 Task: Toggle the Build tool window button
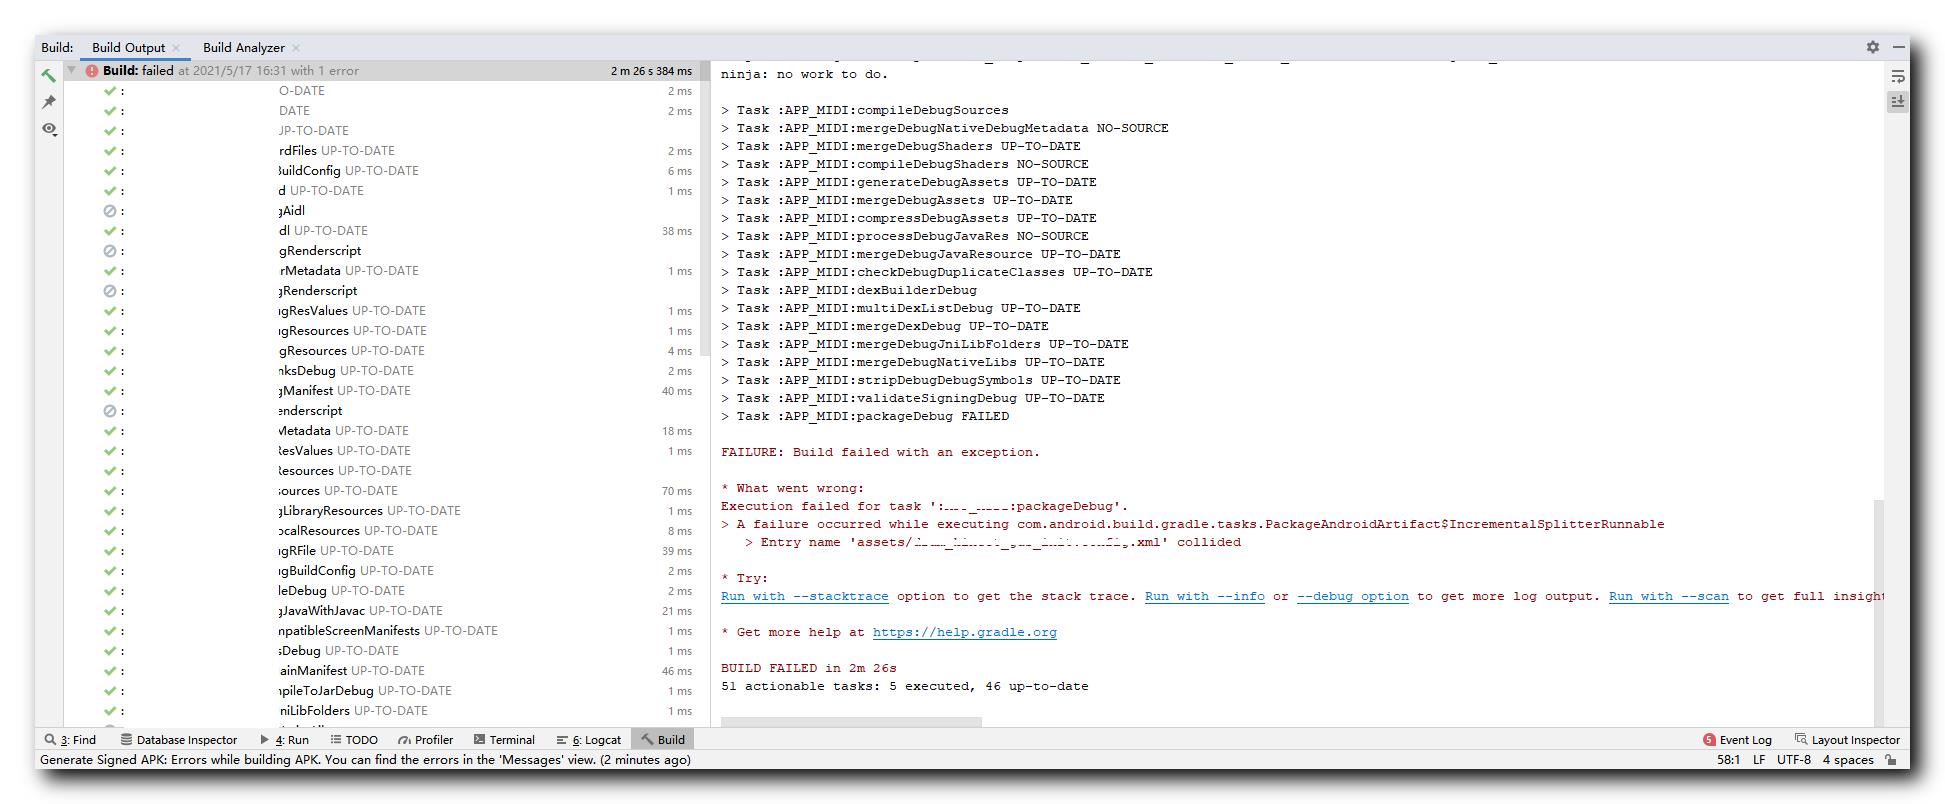[x=663, y=740]
